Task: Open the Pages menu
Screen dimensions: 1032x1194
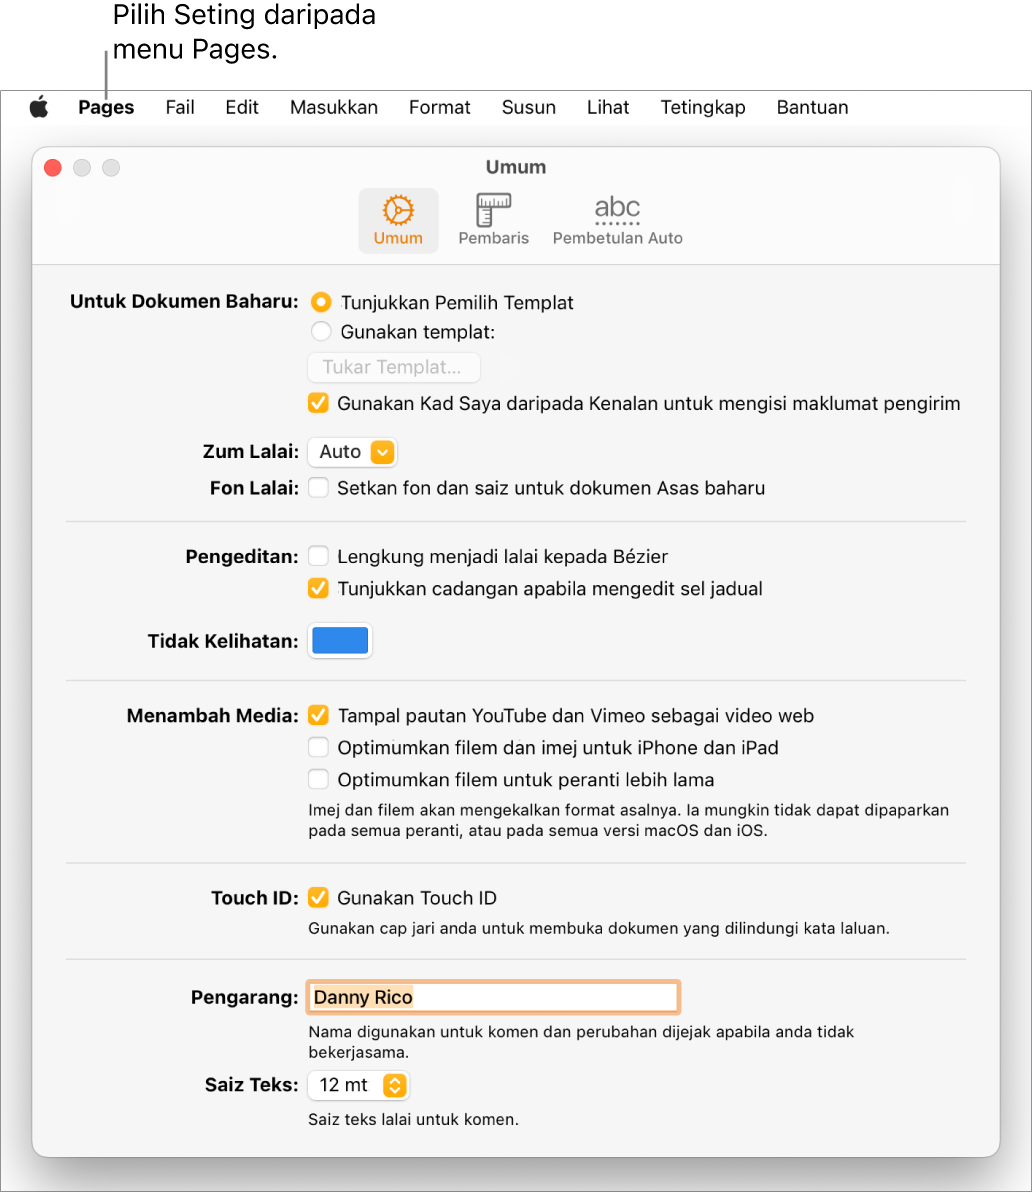Action: point(106,108)
